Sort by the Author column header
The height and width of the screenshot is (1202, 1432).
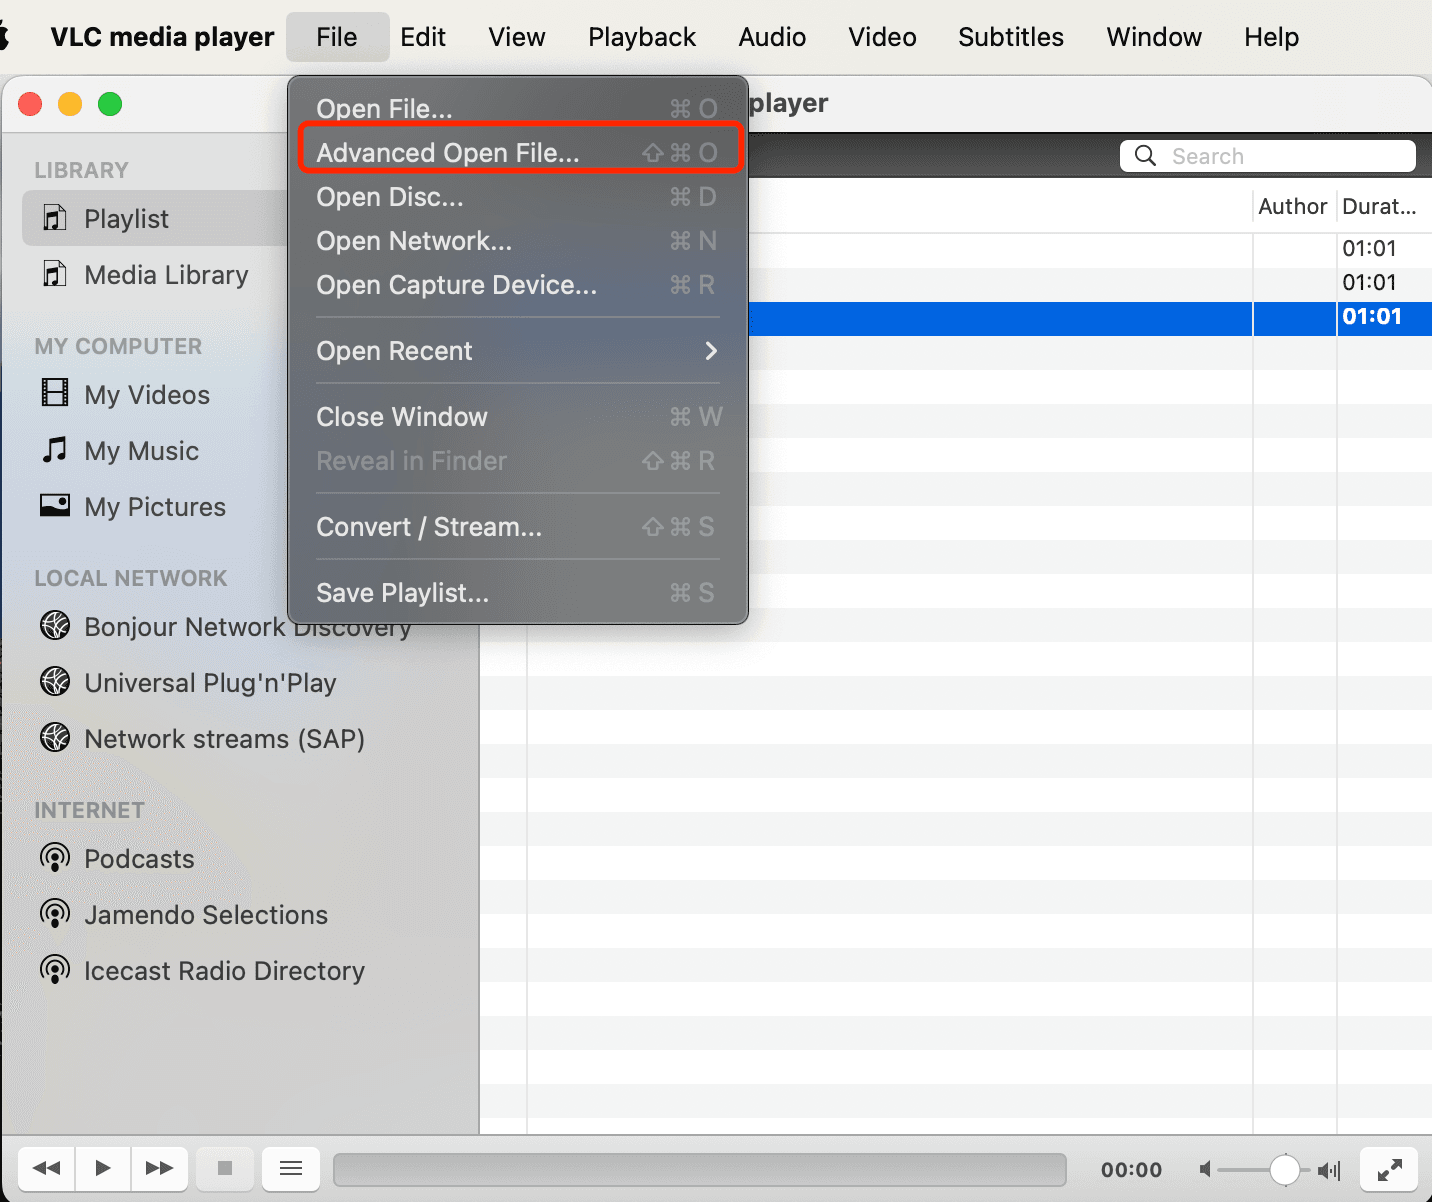click(x=1293, y=206)
